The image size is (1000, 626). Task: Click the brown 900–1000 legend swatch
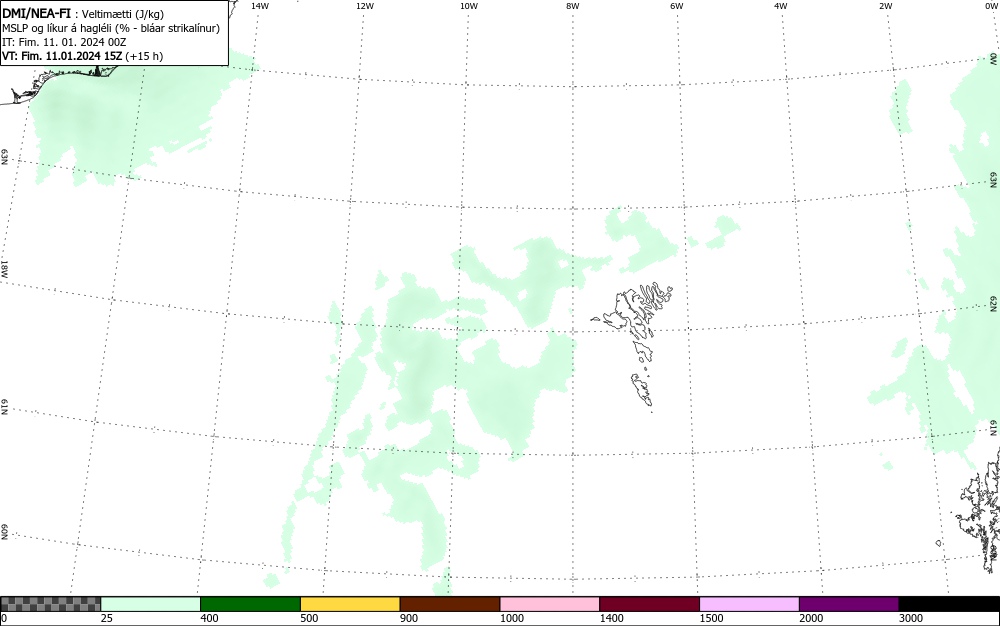450,604
